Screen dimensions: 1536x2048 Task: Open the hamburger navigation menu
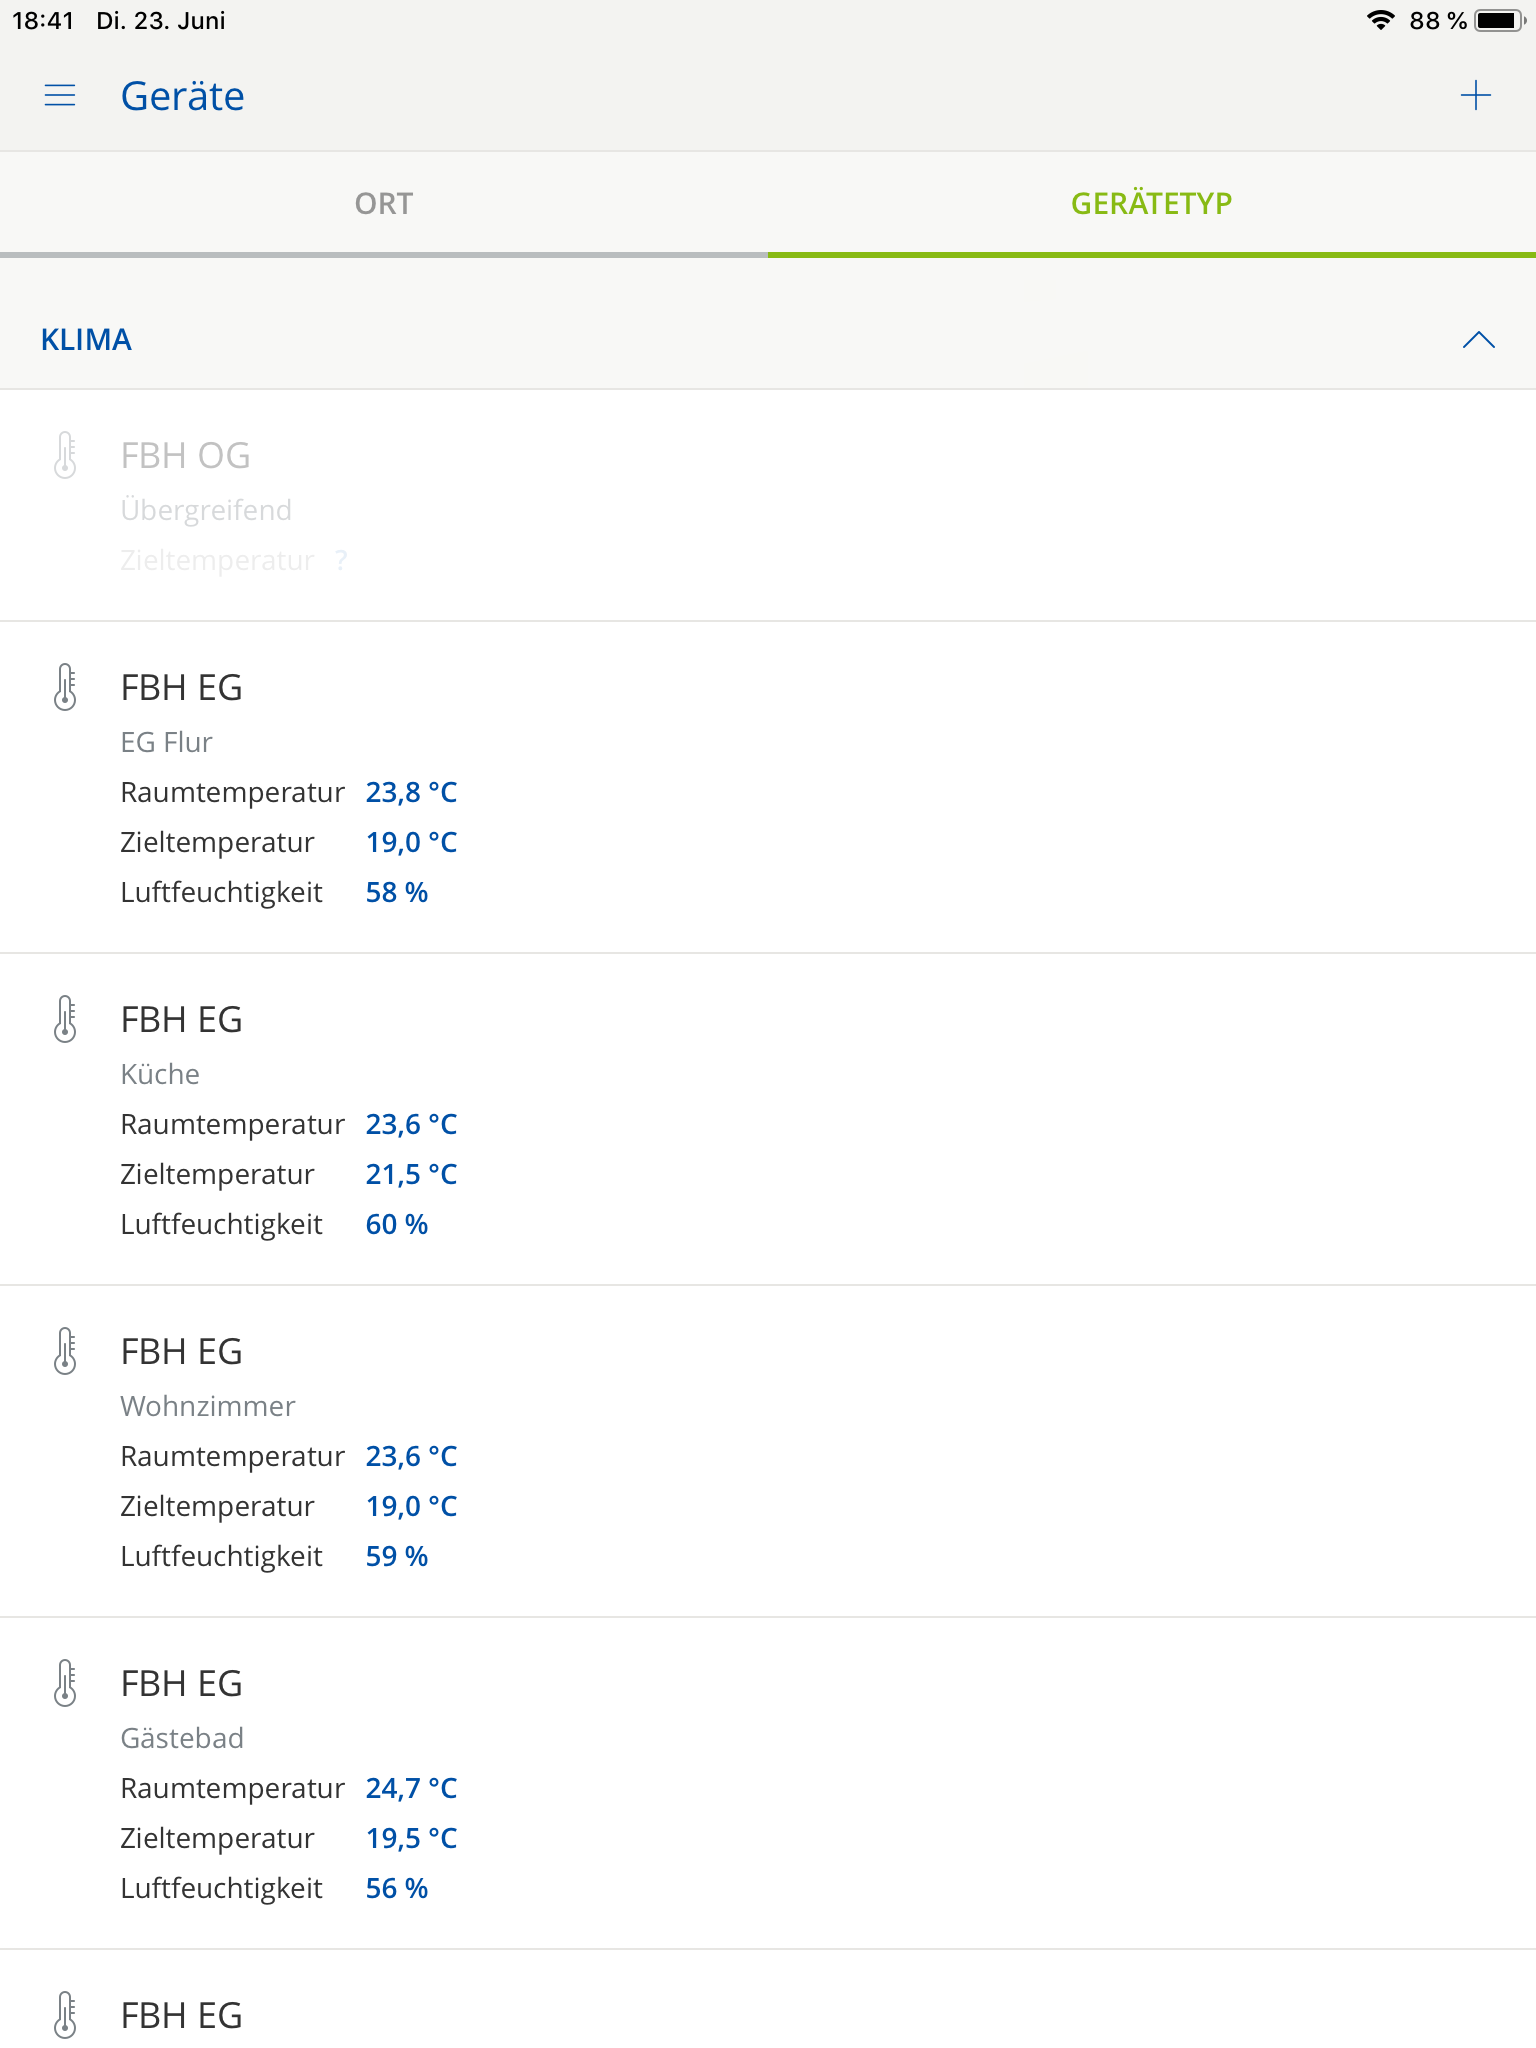60,96
